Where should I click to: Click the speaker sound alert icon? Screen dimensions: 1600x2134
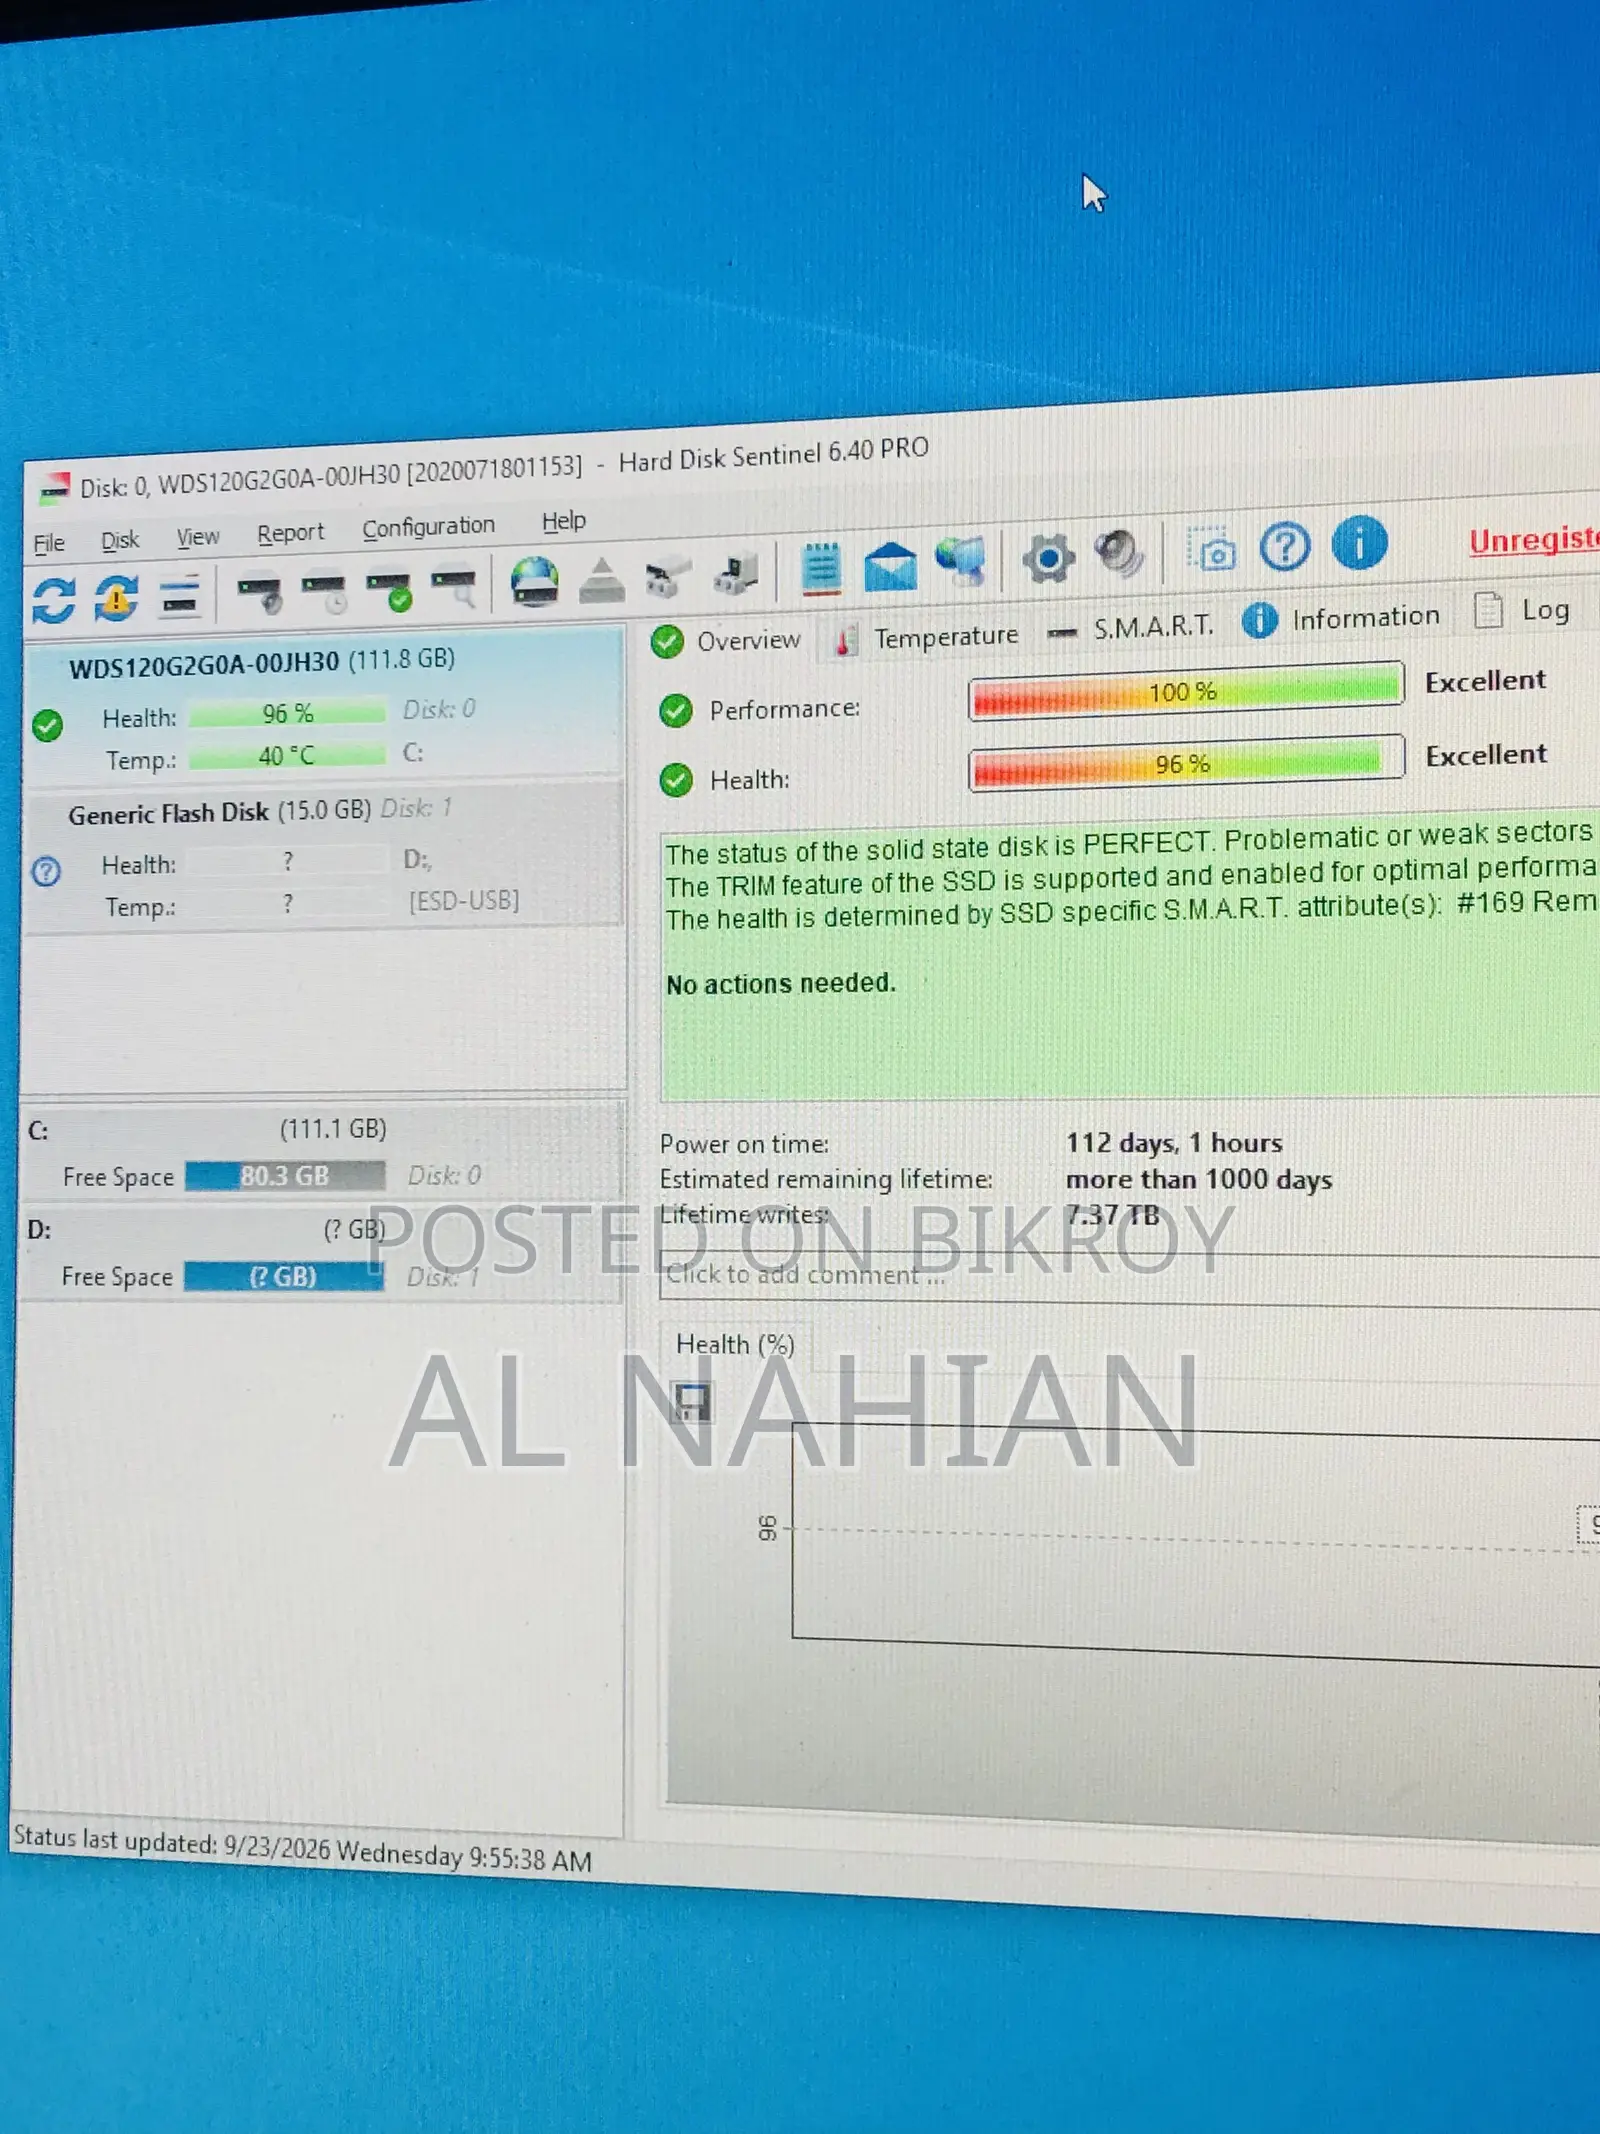coord(1118,553)
